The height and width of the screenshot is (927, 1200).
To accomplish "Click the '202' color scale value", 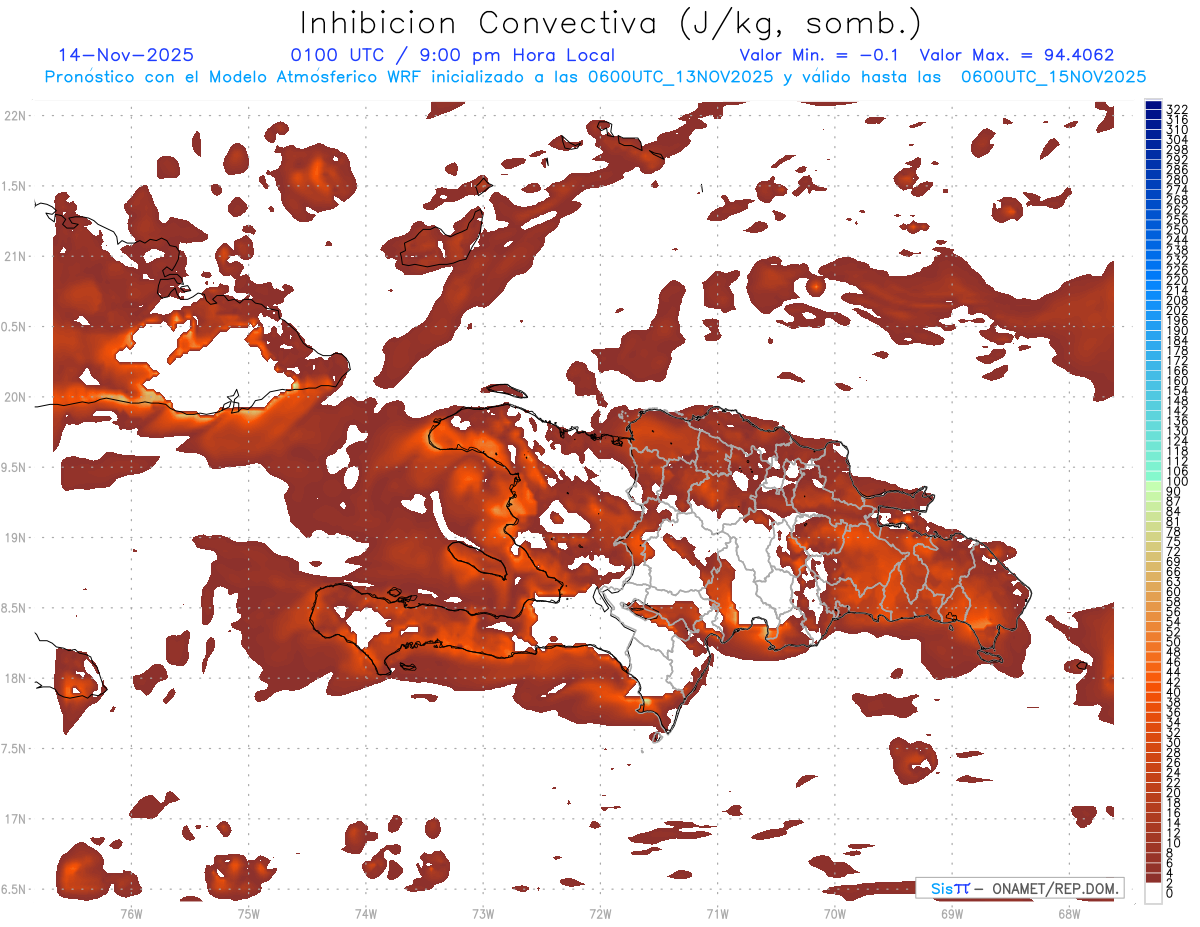I will click(x=1177, y=310).
